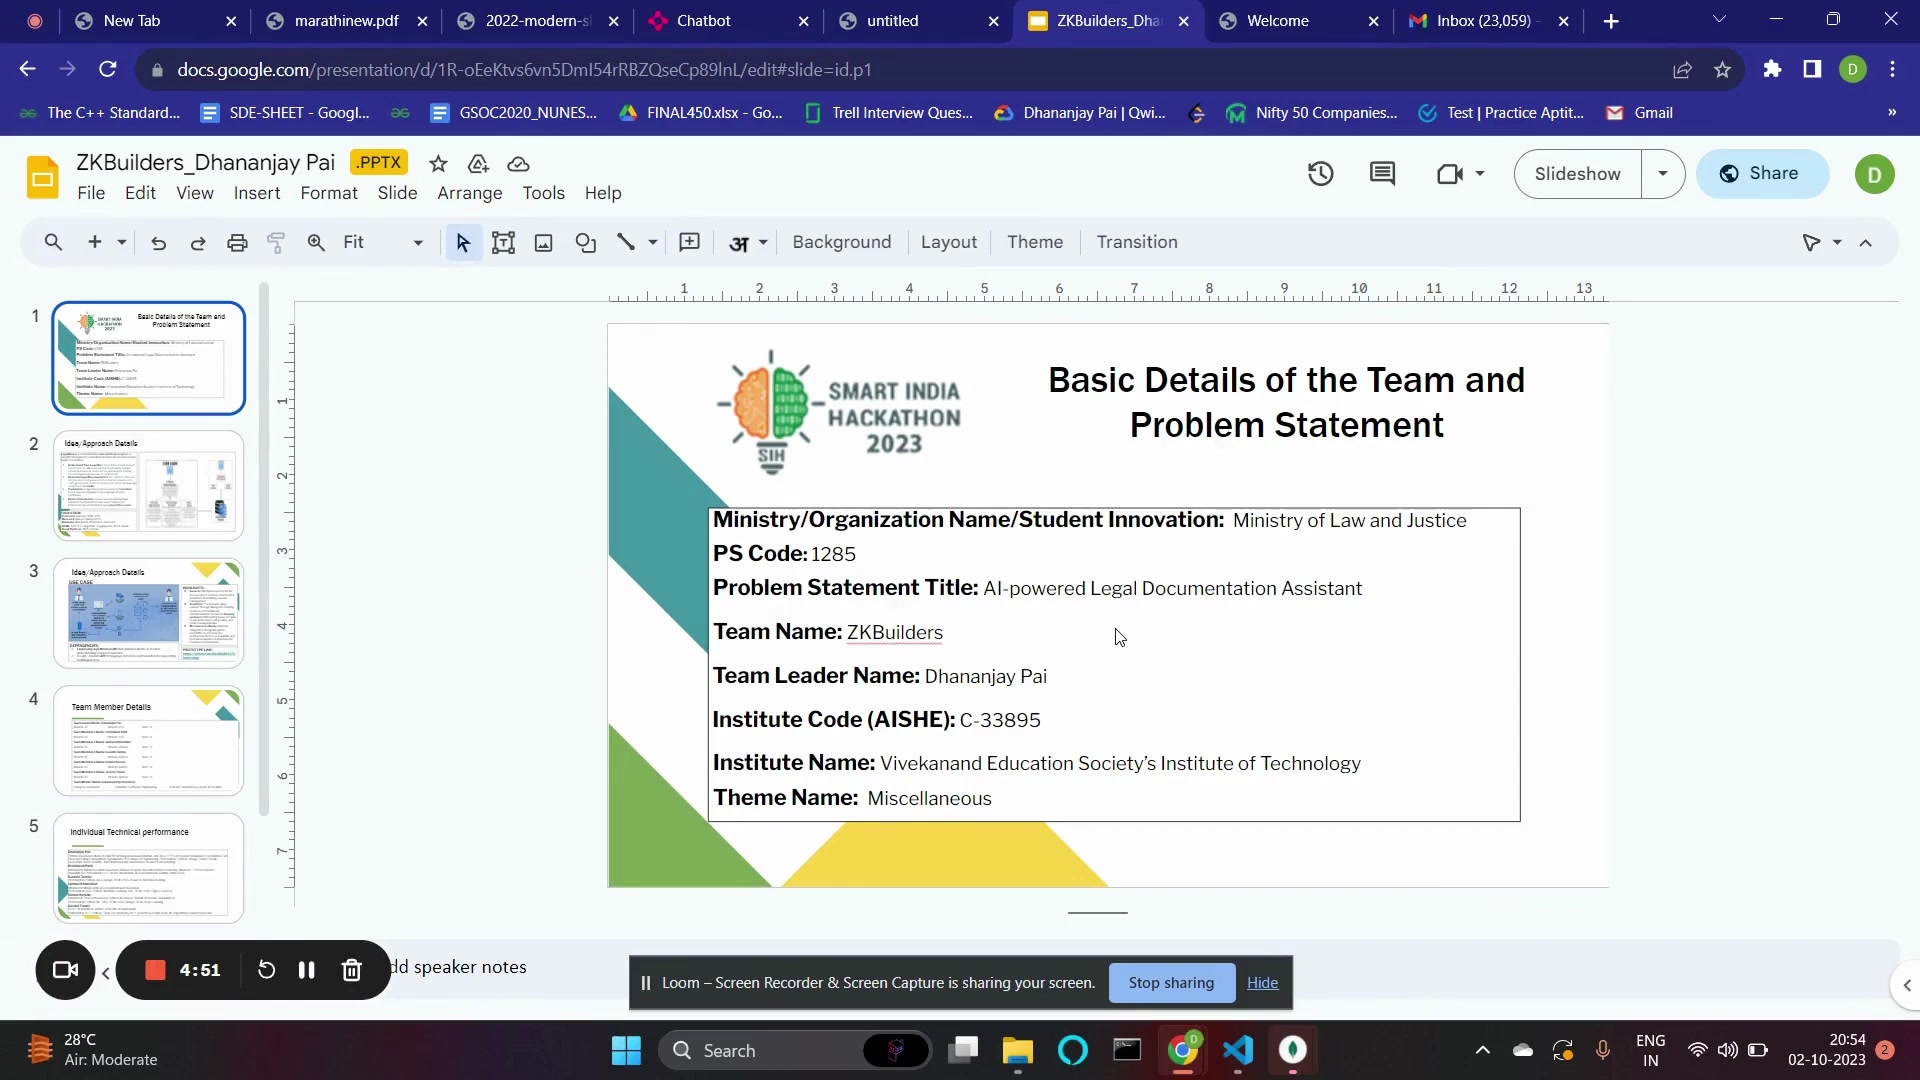Click the move to folder icon
This screenshot has height=1080, width=1920.
478,163
